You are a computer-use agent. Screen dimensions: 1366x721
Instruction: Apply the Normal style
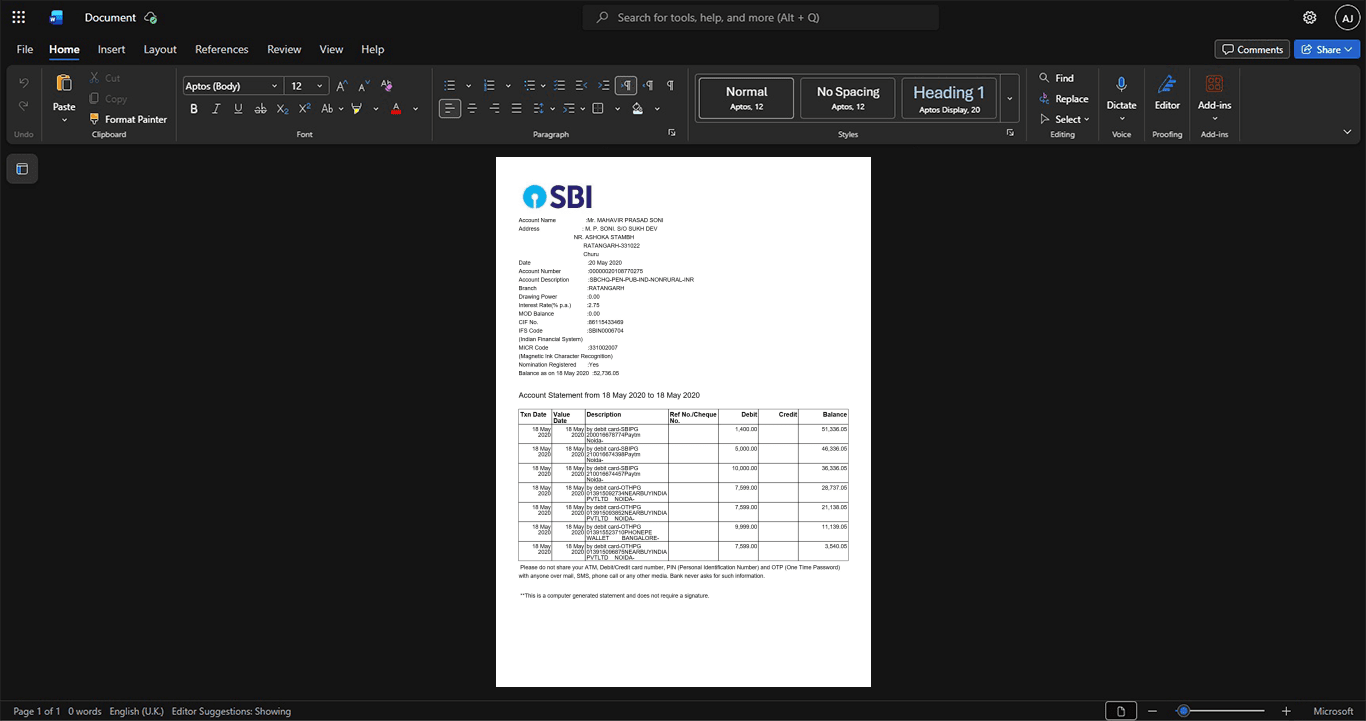[x=746, y=98]
